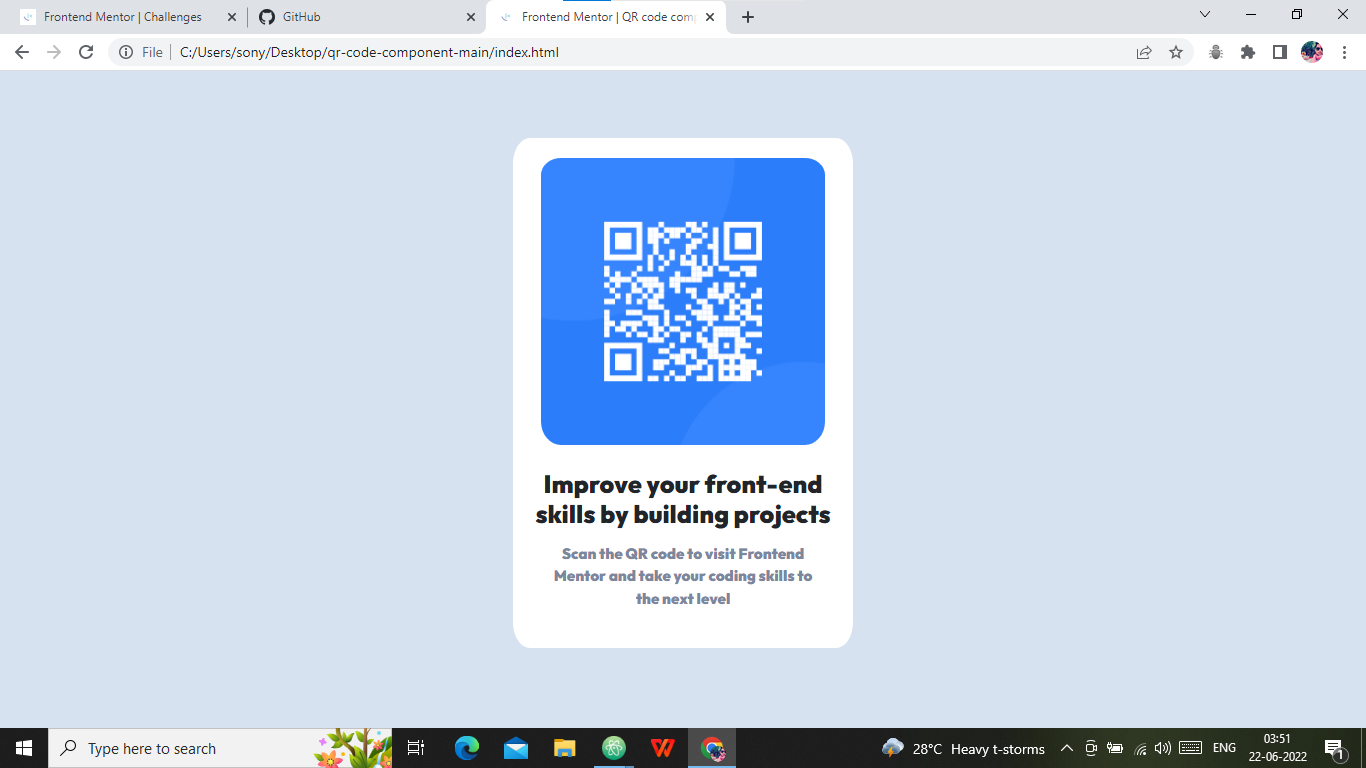This screenshot has height=768, width=1366.
Task: Open the bug extension icon
Action: [1216, 52]
